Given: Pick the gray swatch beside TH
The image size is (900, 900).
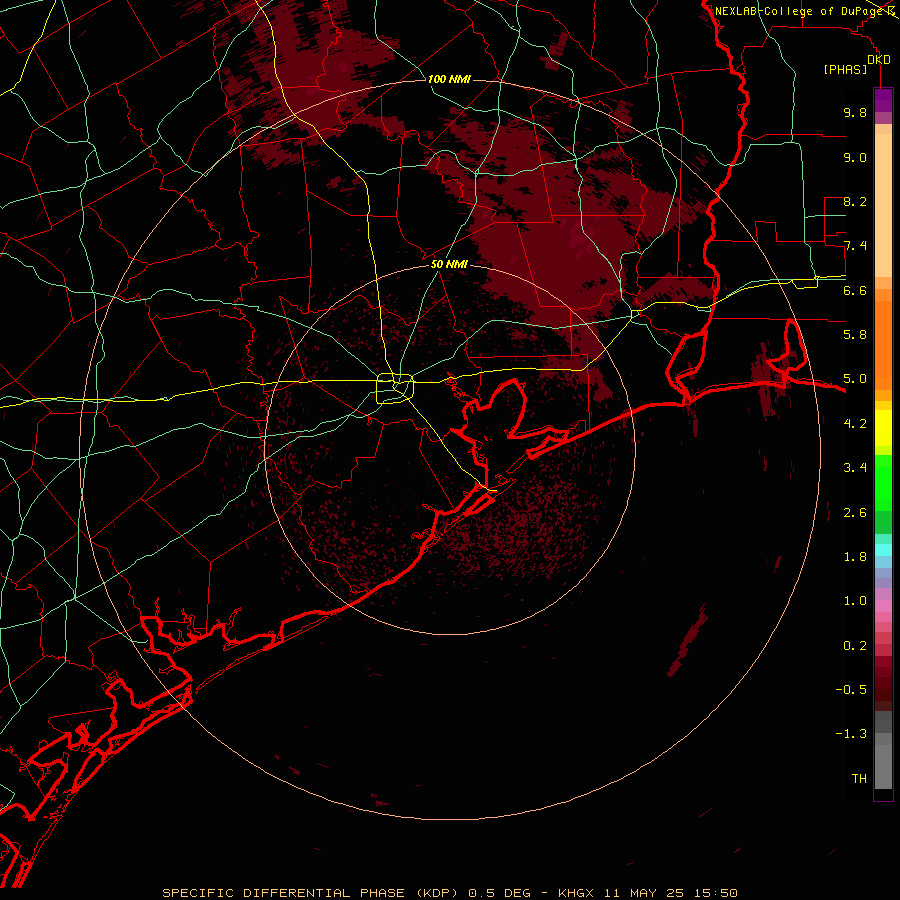Looking at the screenshot, I should pos(883,769).
